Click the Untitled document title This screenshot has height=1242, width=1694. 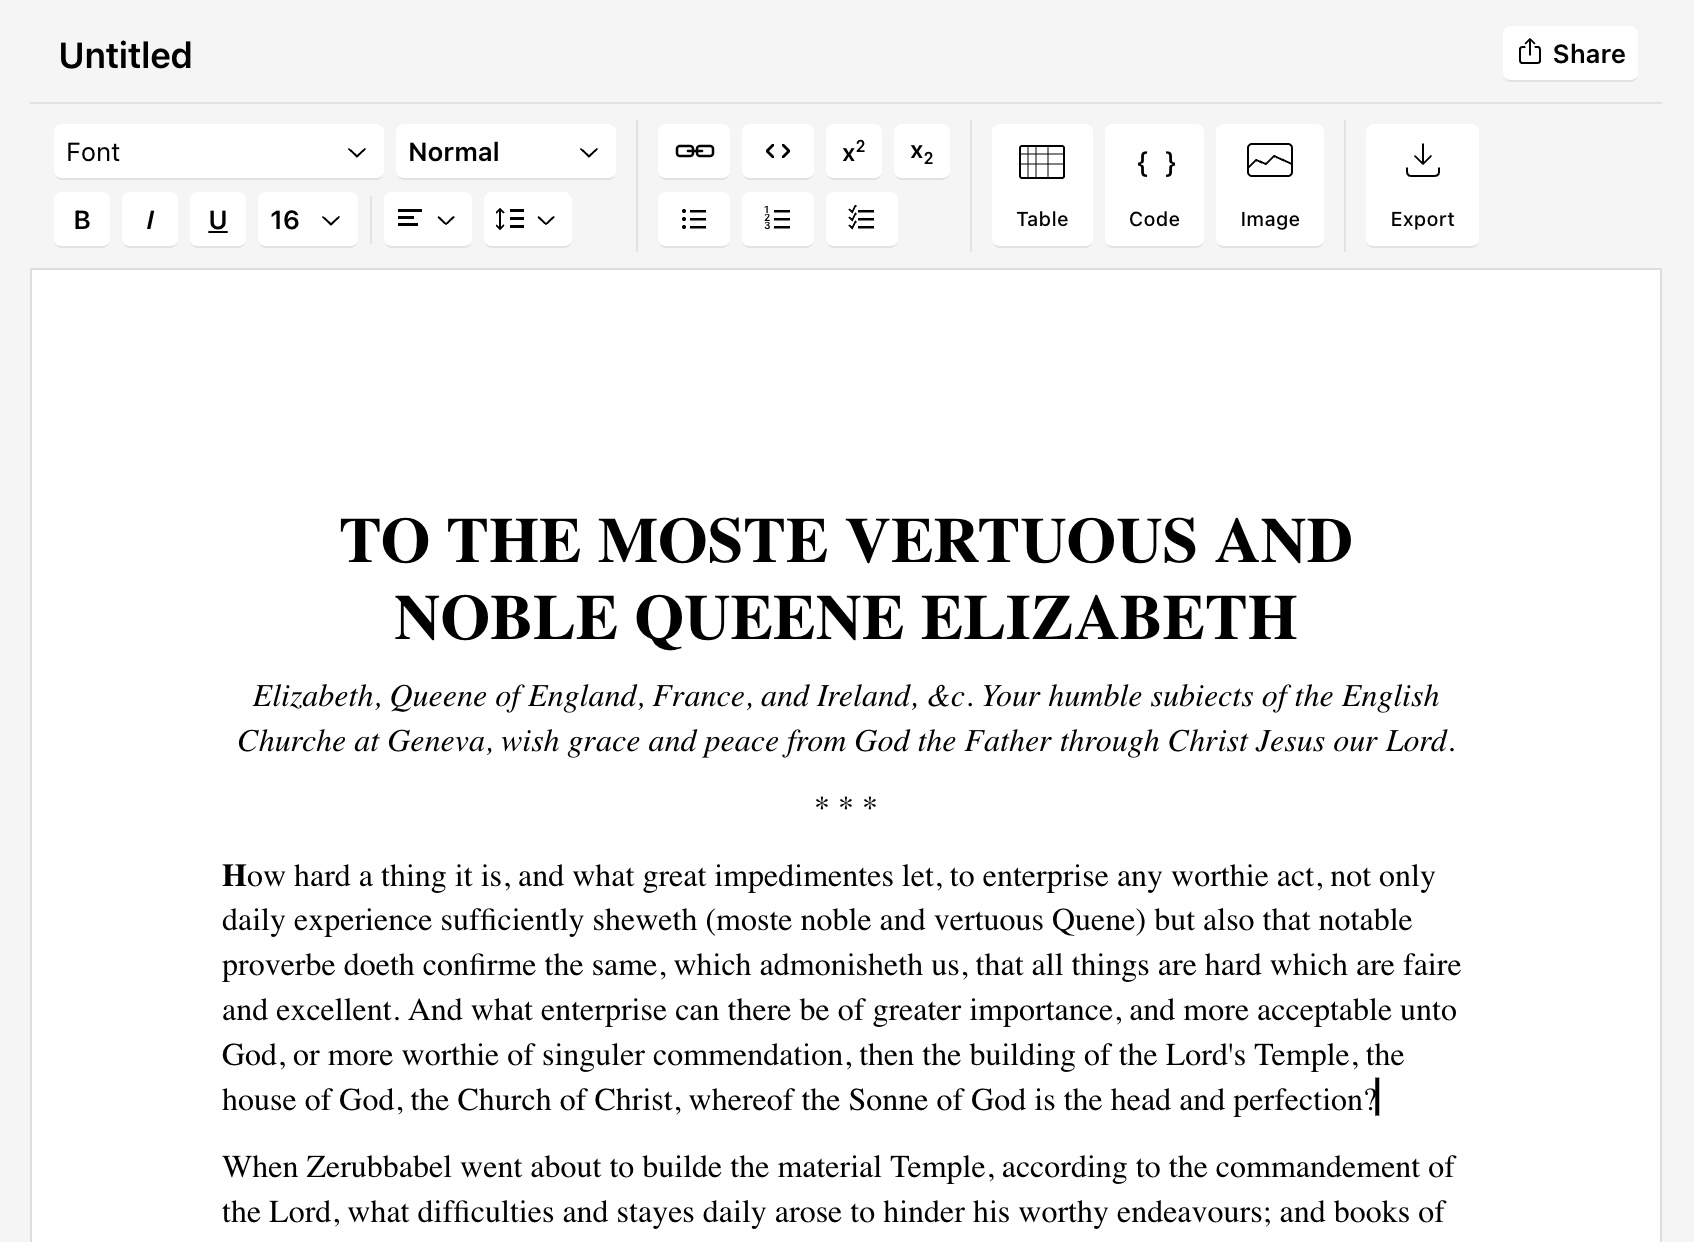[126, 56]
